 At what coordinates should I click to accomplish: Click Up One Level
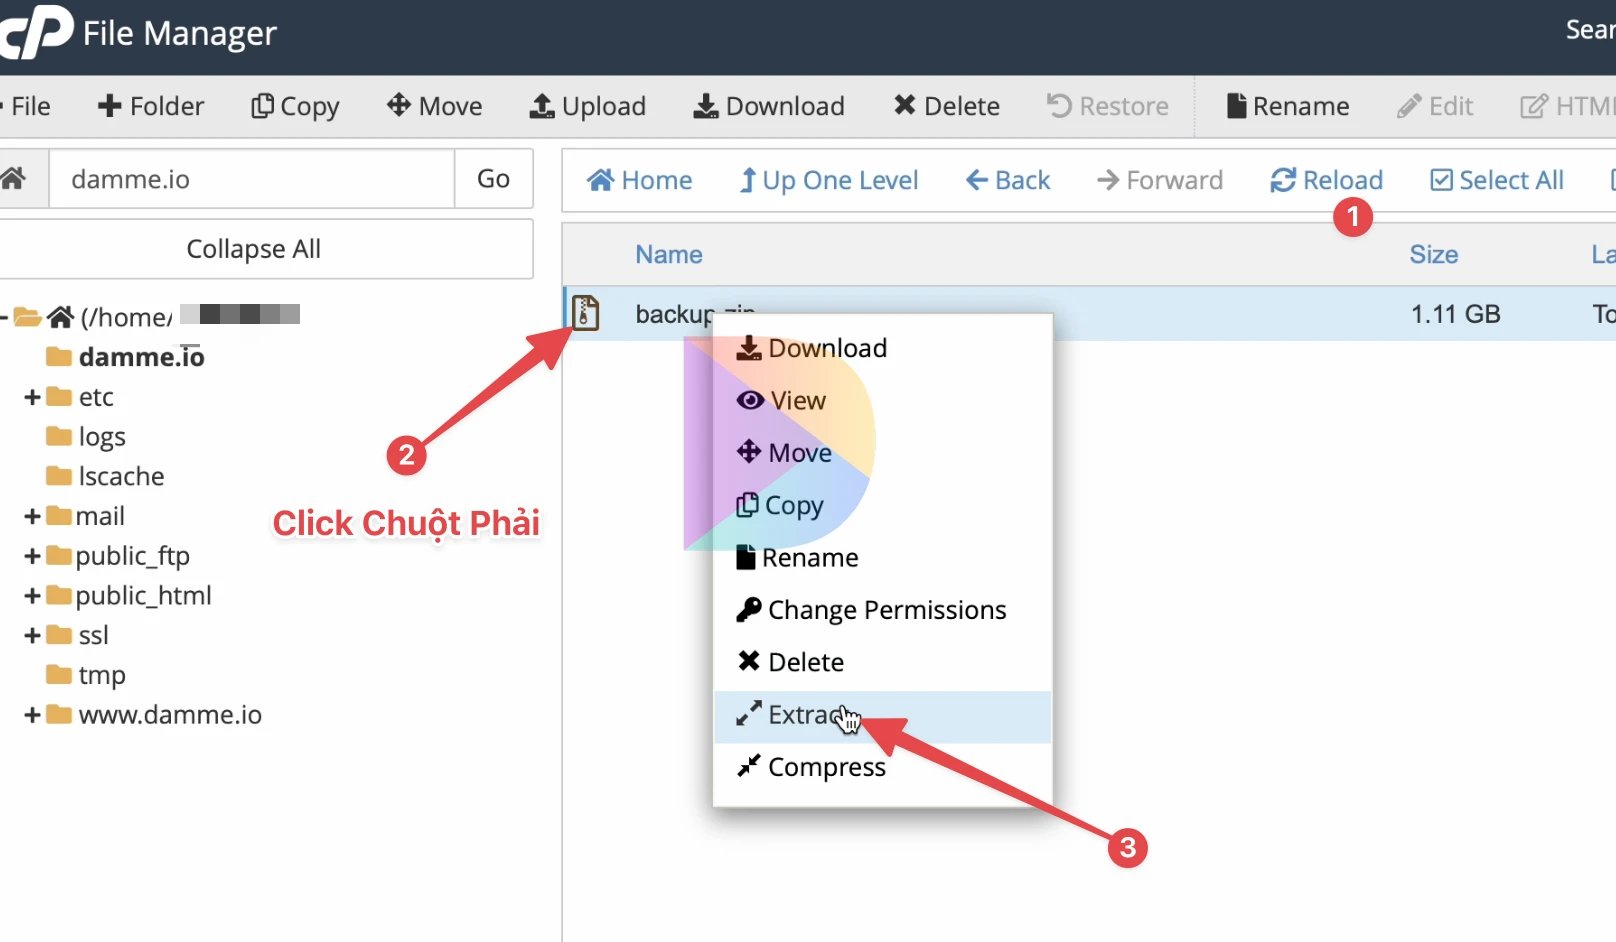(x=829, y=180)
